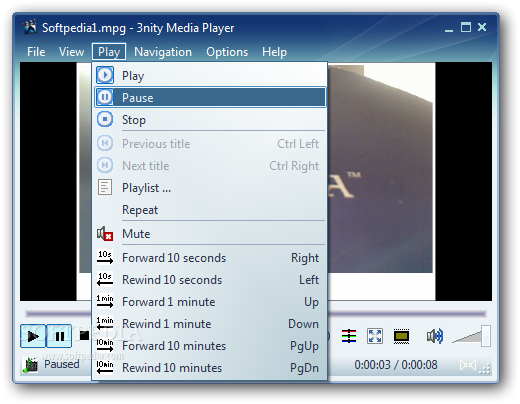Click the Paused status text
The width and height of the screenshot is (520, 404).
point(62,364)
